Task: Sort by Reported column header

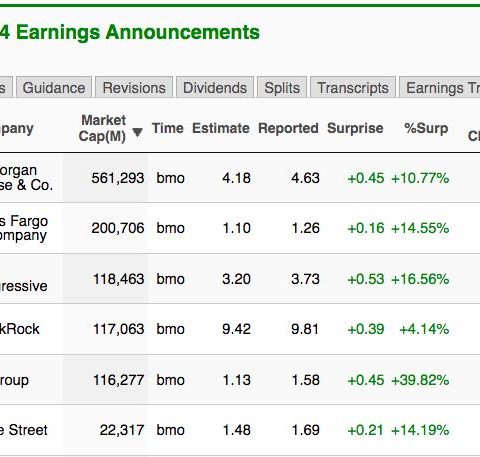Action: coord(288,128)
